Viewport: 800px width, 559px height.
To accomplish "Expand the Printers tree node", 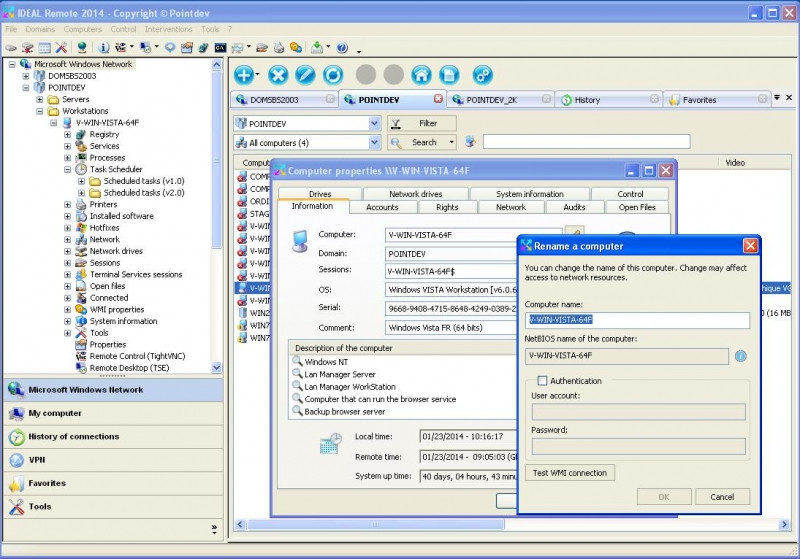I will point(67,205).
